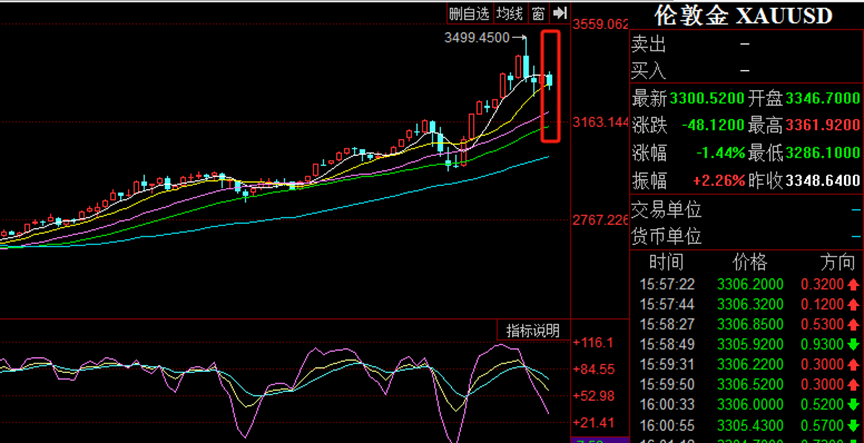Click the down arrow in the 15:58:49 row
The image size is (864, 443).
pos(854,345)
